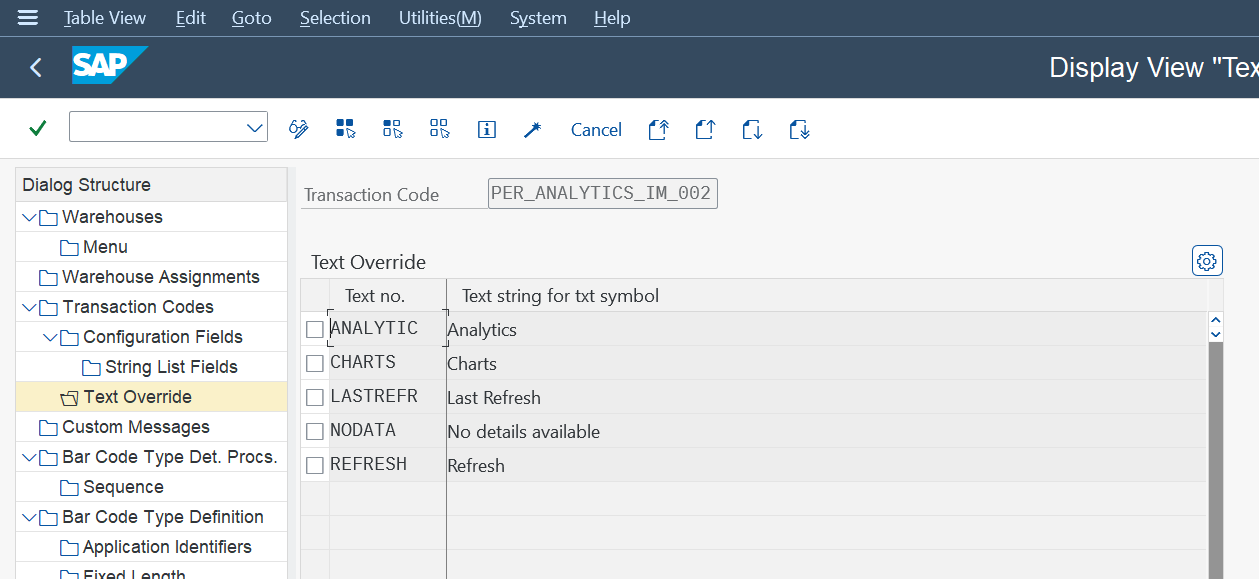1259x579 pixels.
Task: Go to next page icon
Action: pyautogui.click(x=752, y=129)
